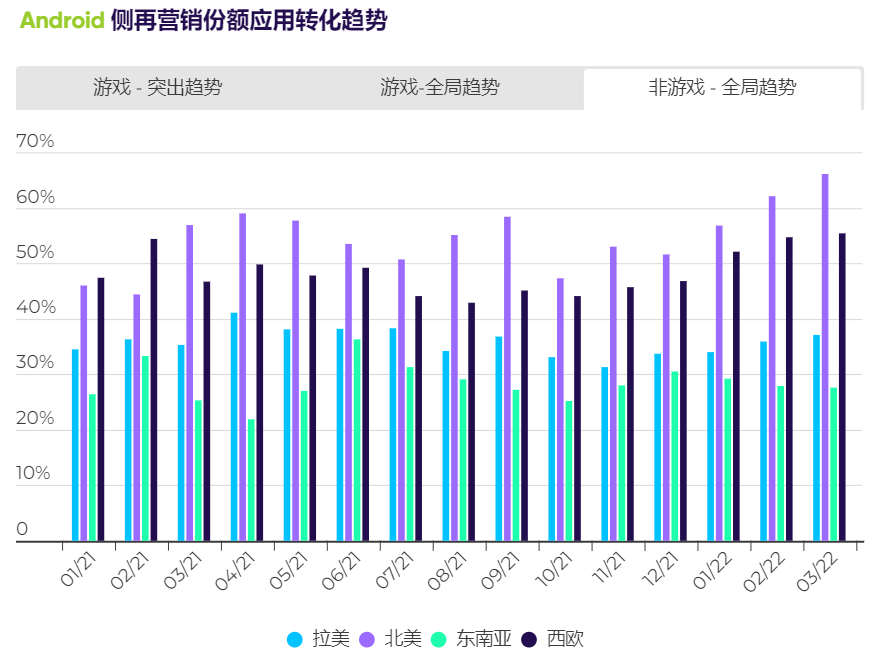Click the purple 北美 legend dot
Image resolution: width=888 pixels, height=660 pixels.
(x=367, y=640)
